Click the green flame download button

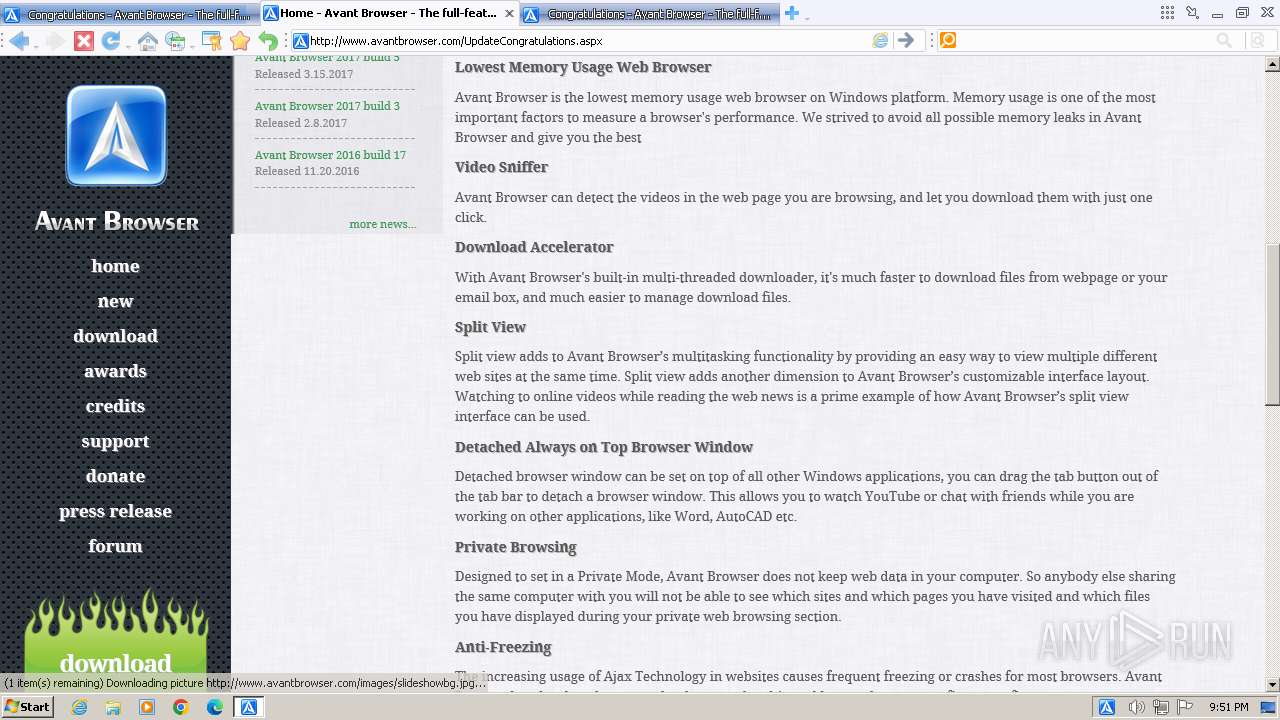click(x=115, y=640)
